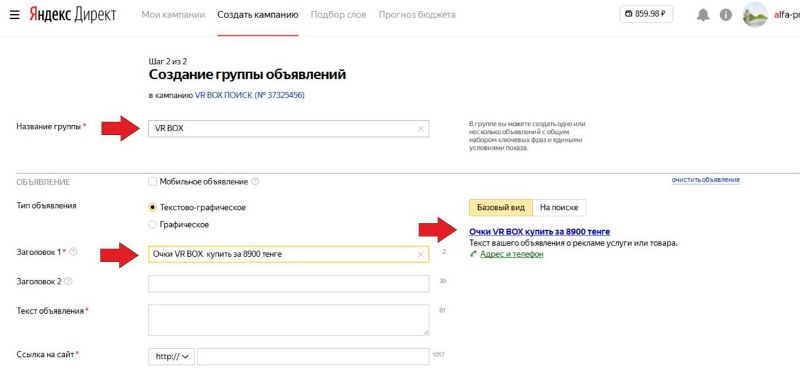Click phone icon beside Адрес и телефон

(473, 254)
